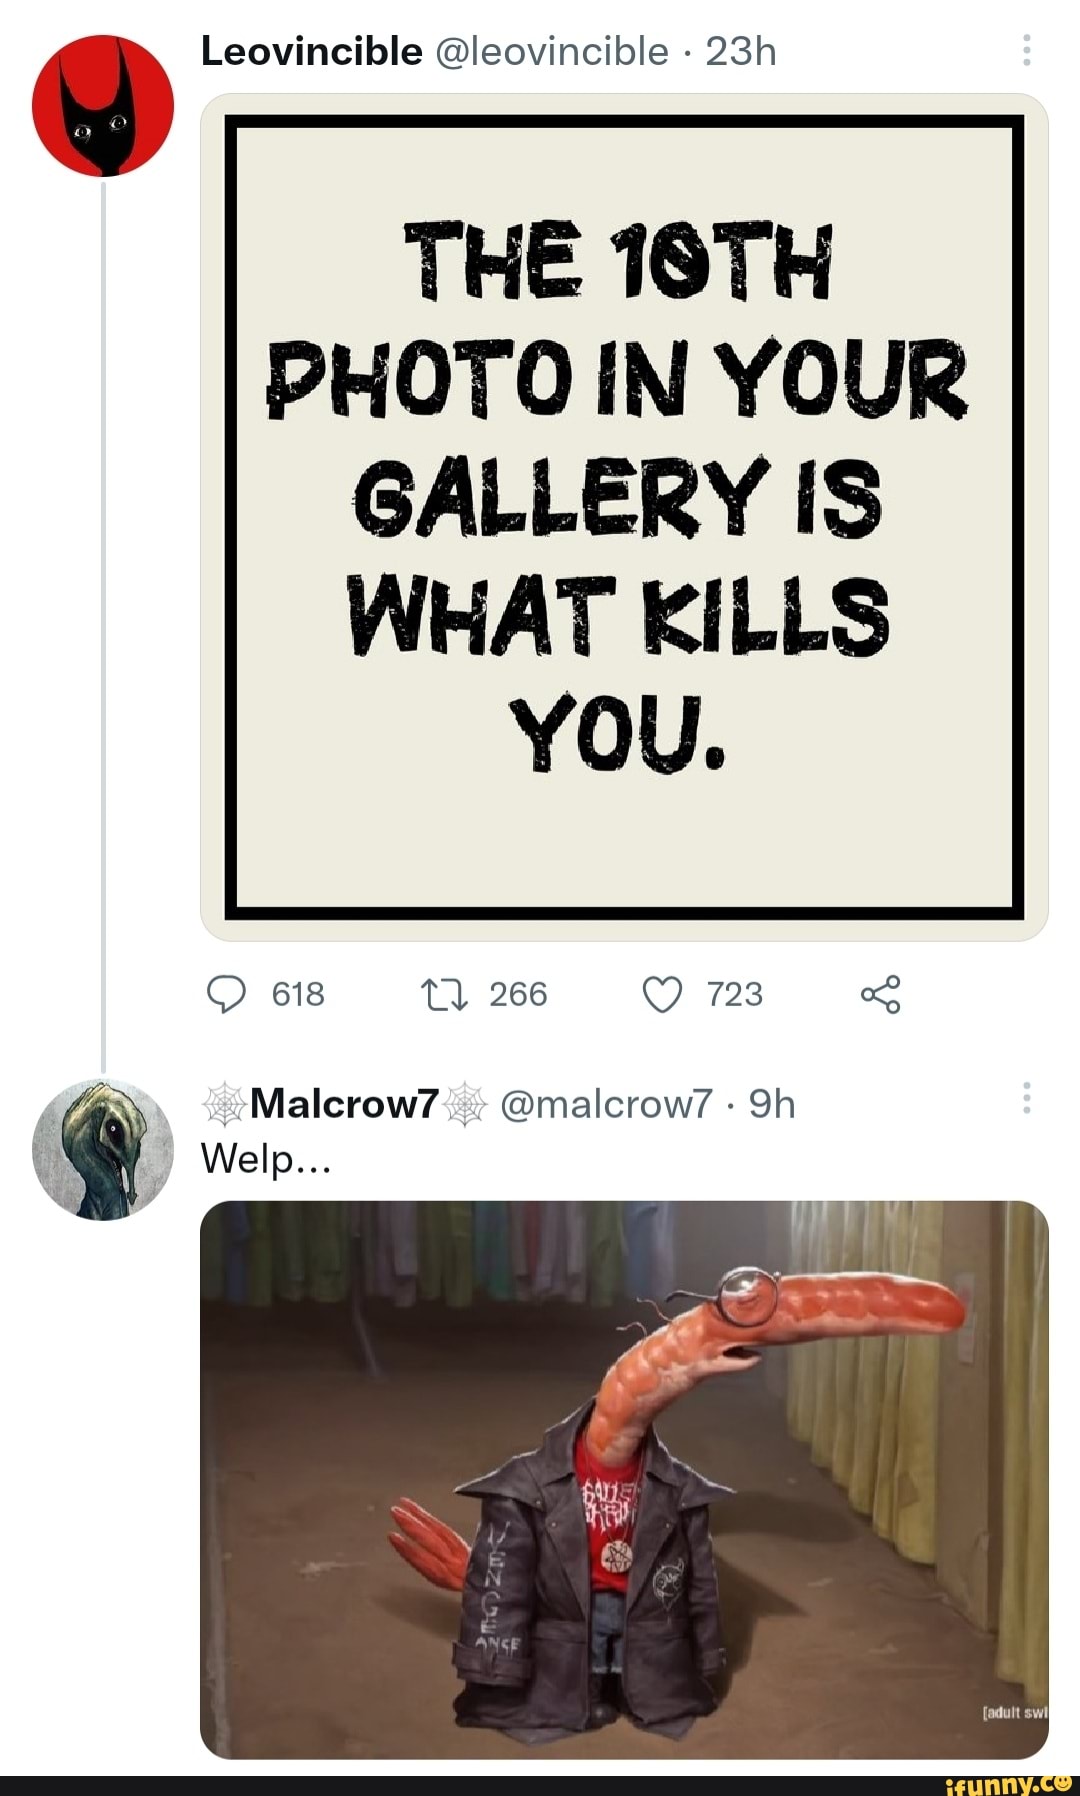Viewport: 1080px width, 1796px height.
Task: Visit the Malcrow7 display name
Action: pos(344,1104)
